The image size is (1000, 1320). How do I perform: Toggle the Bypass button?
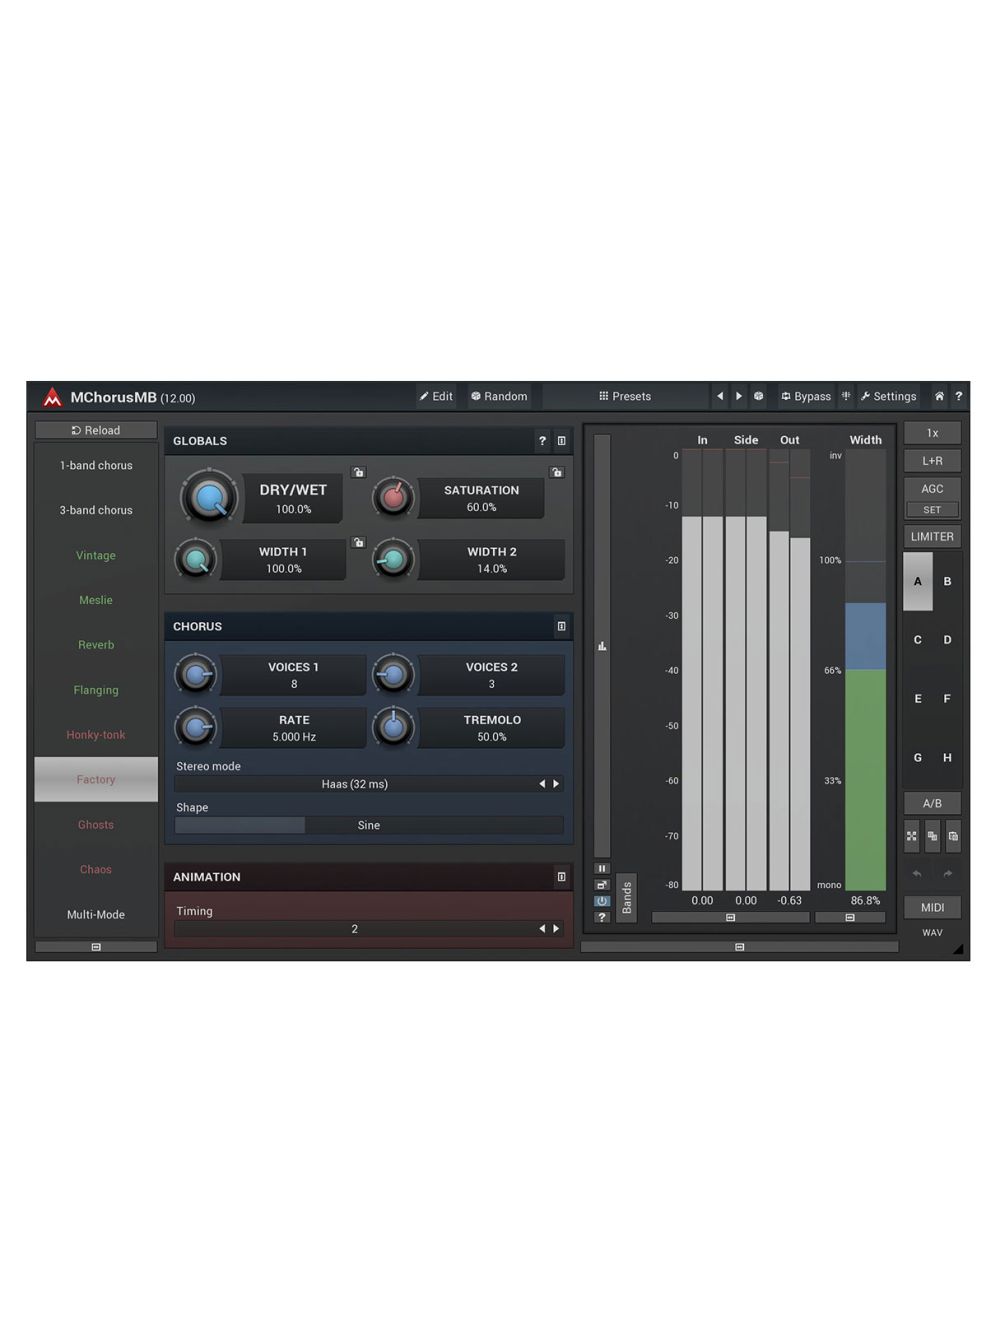[806, 396]
